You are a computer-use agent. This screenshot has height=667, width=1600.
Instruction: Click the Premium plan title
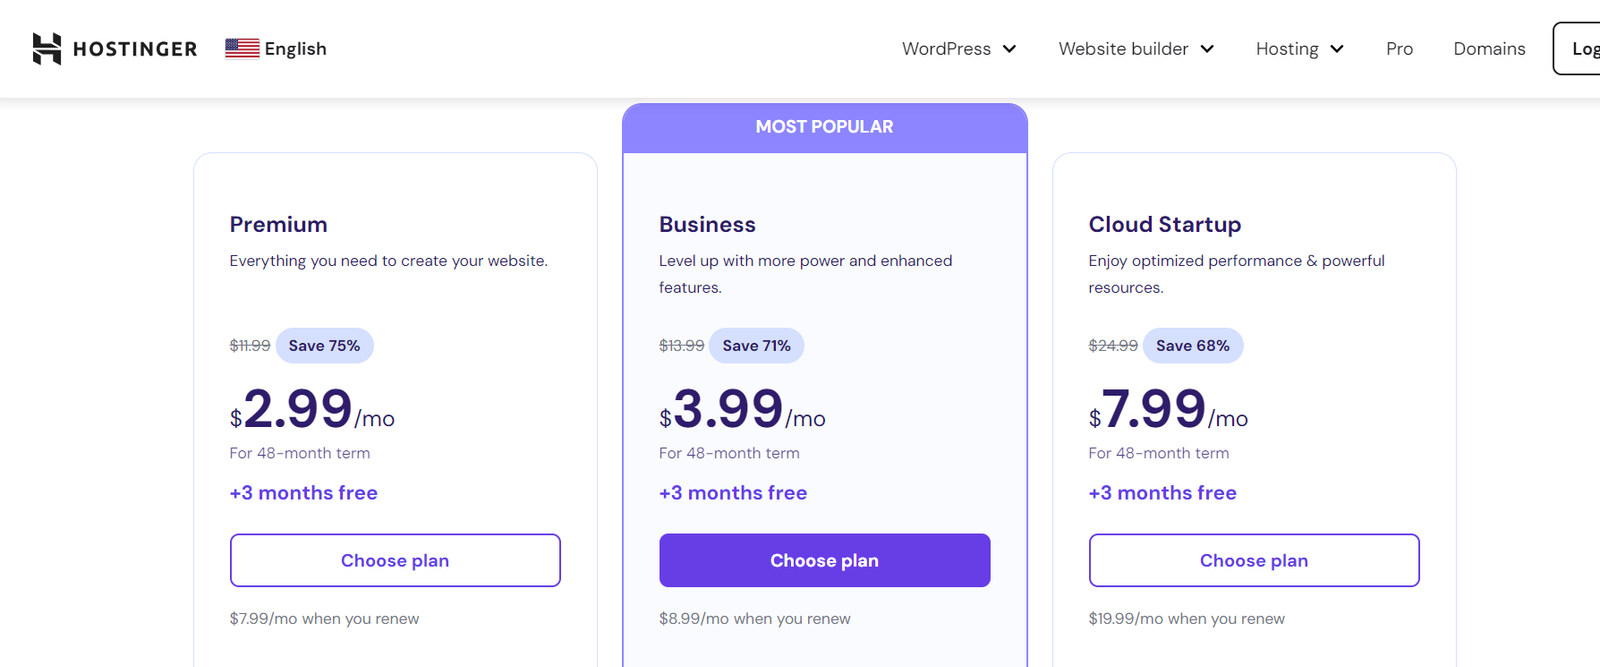pos(278,225)
